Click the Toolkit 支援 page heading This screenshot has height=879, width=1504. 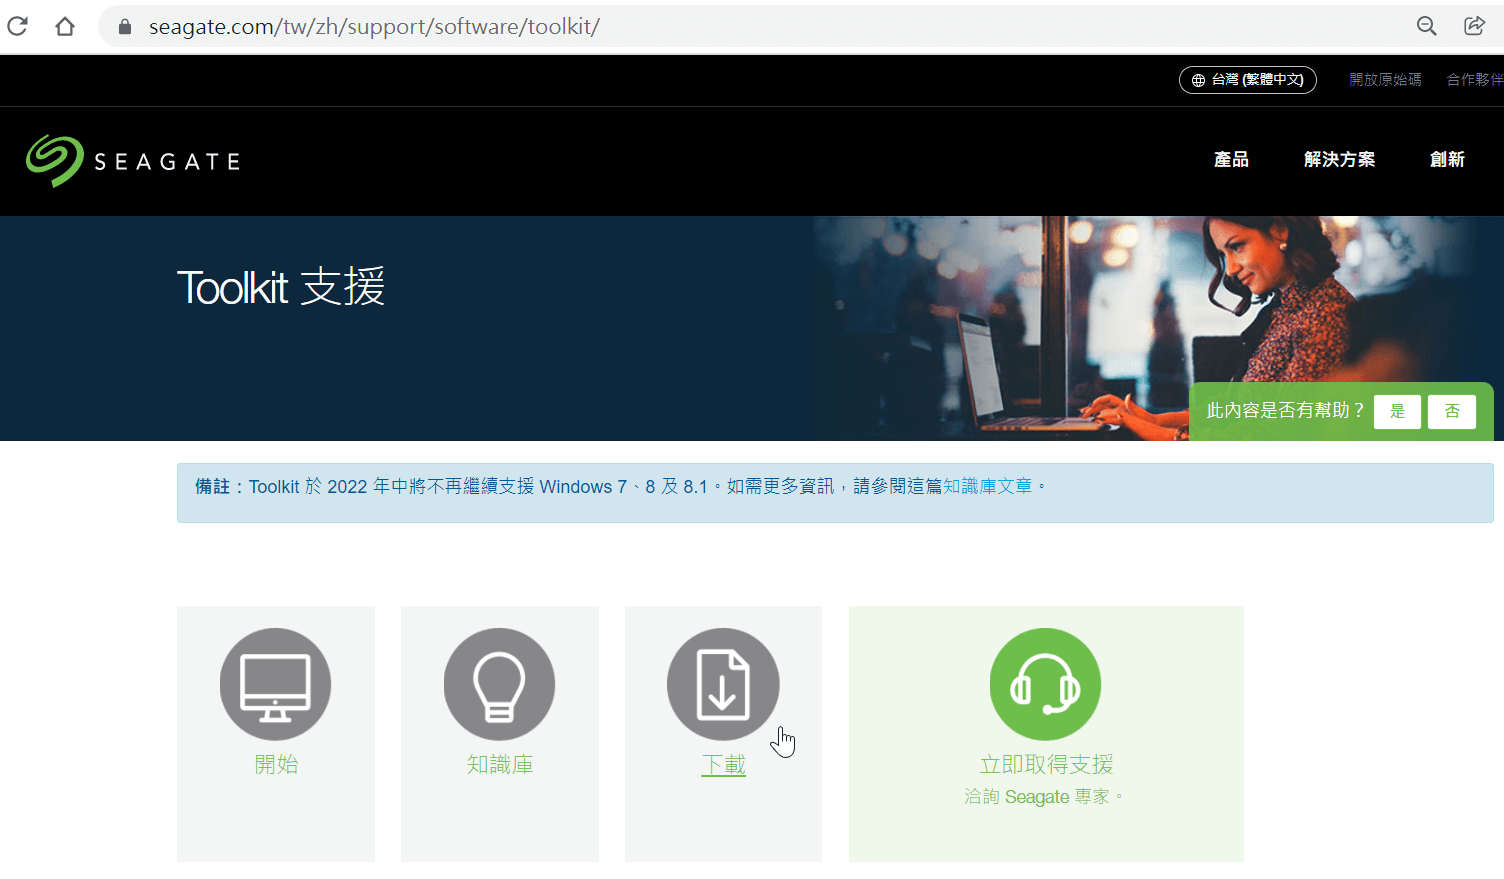coord(281,288)
